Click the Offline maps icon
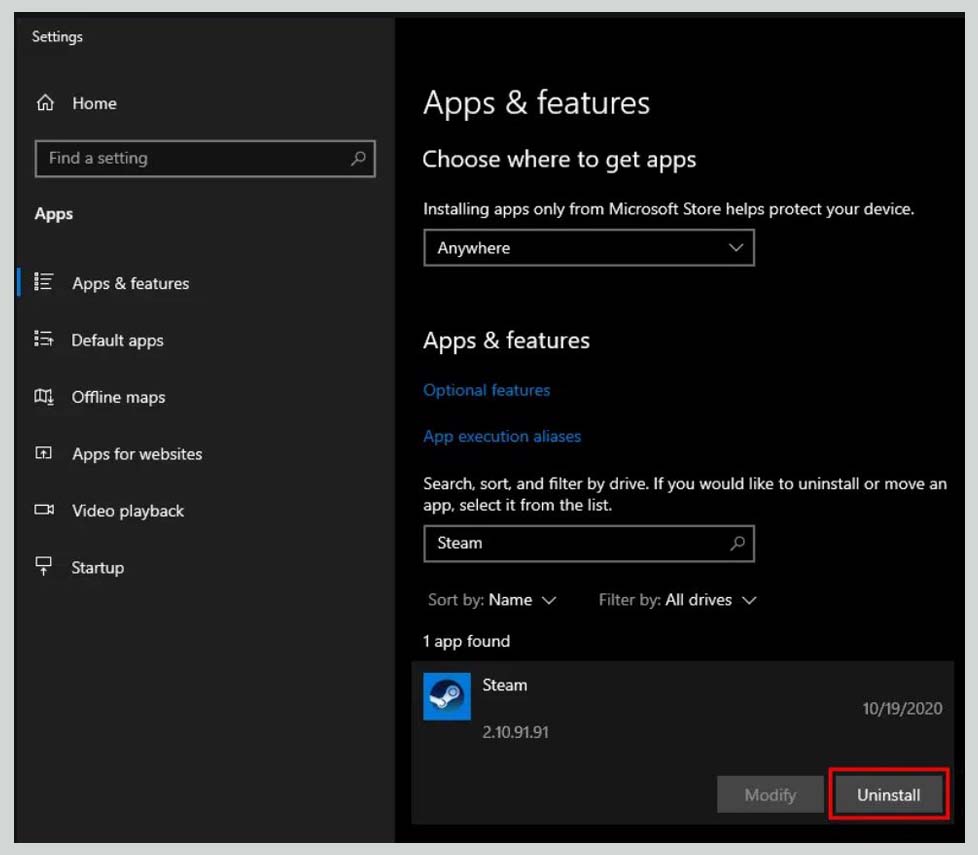 [44, 397]
